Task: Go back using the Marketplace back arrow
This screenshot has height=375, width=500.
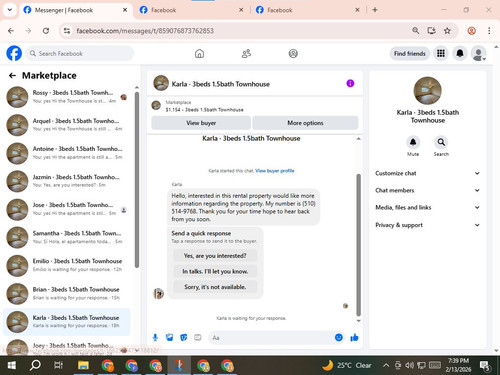Action: click(x=12, y=76)
